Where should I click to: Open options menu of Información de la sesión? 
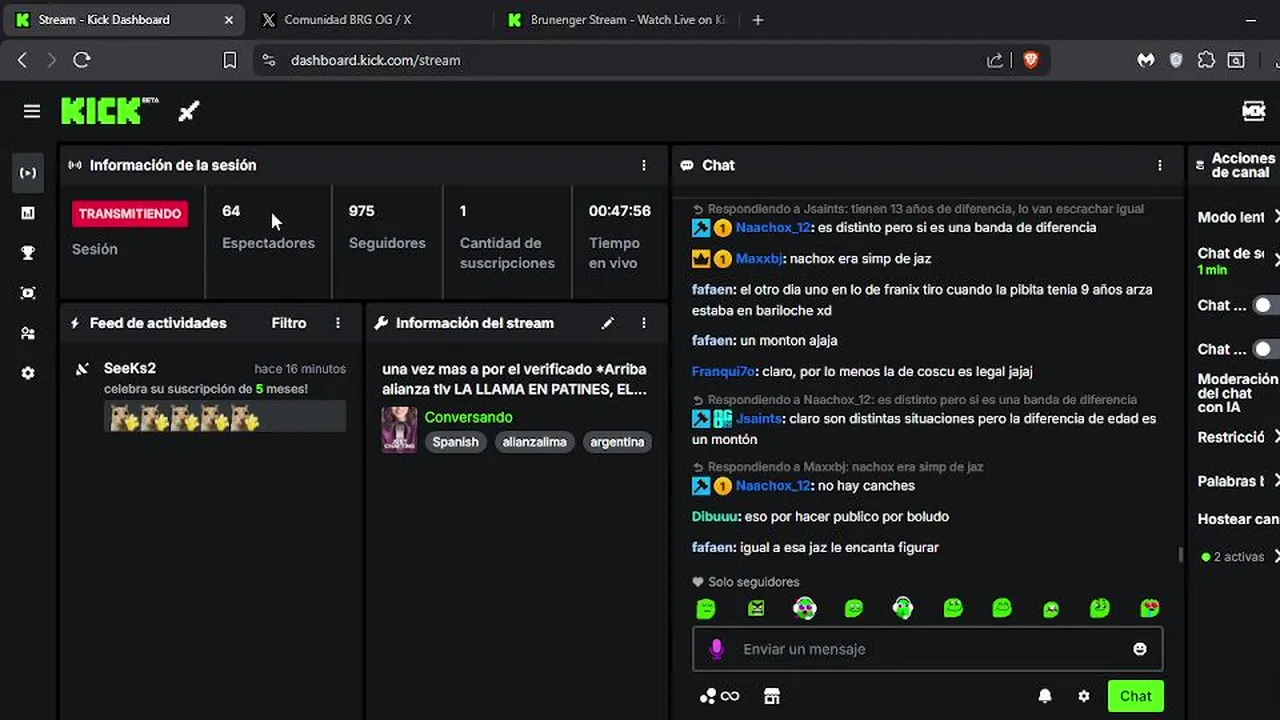[x=644, y=165]
